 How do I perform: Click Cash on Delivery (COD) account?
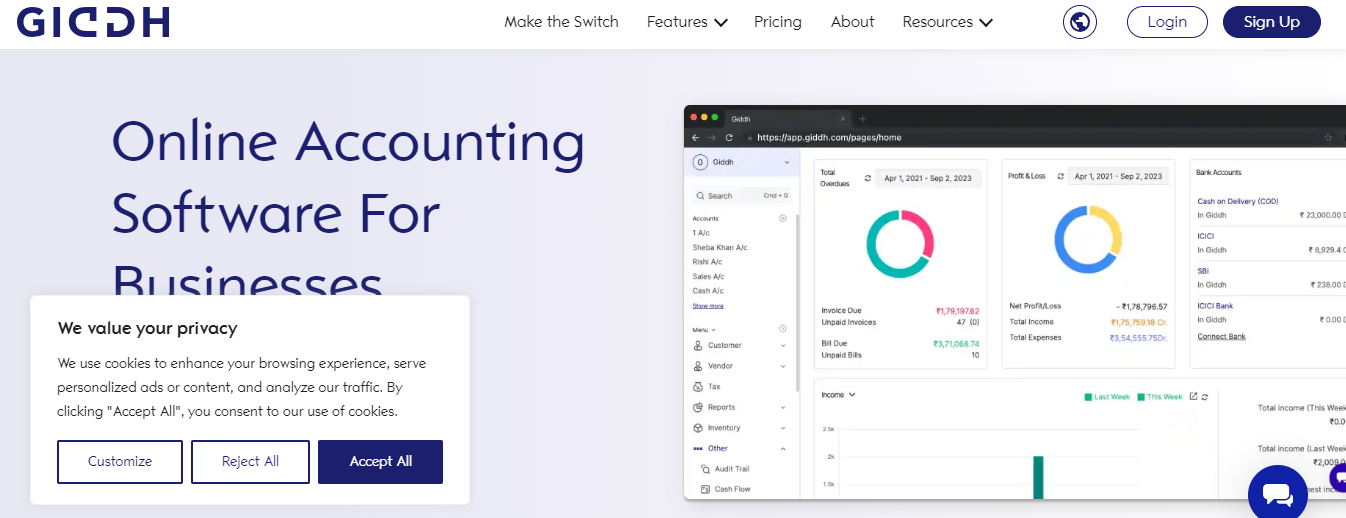coord(1238,201)
